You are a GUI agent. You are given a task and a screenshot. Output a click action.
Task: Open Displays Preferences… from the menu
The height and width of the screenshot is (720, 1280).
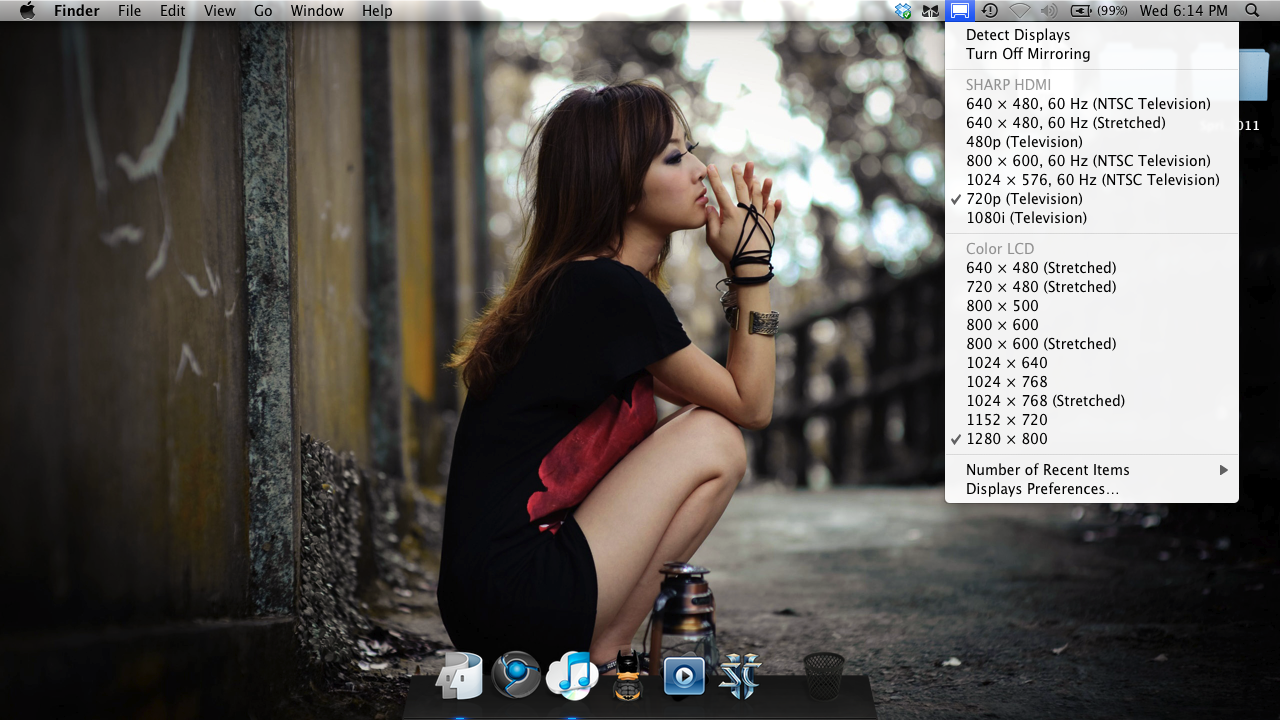(1092, 489)
